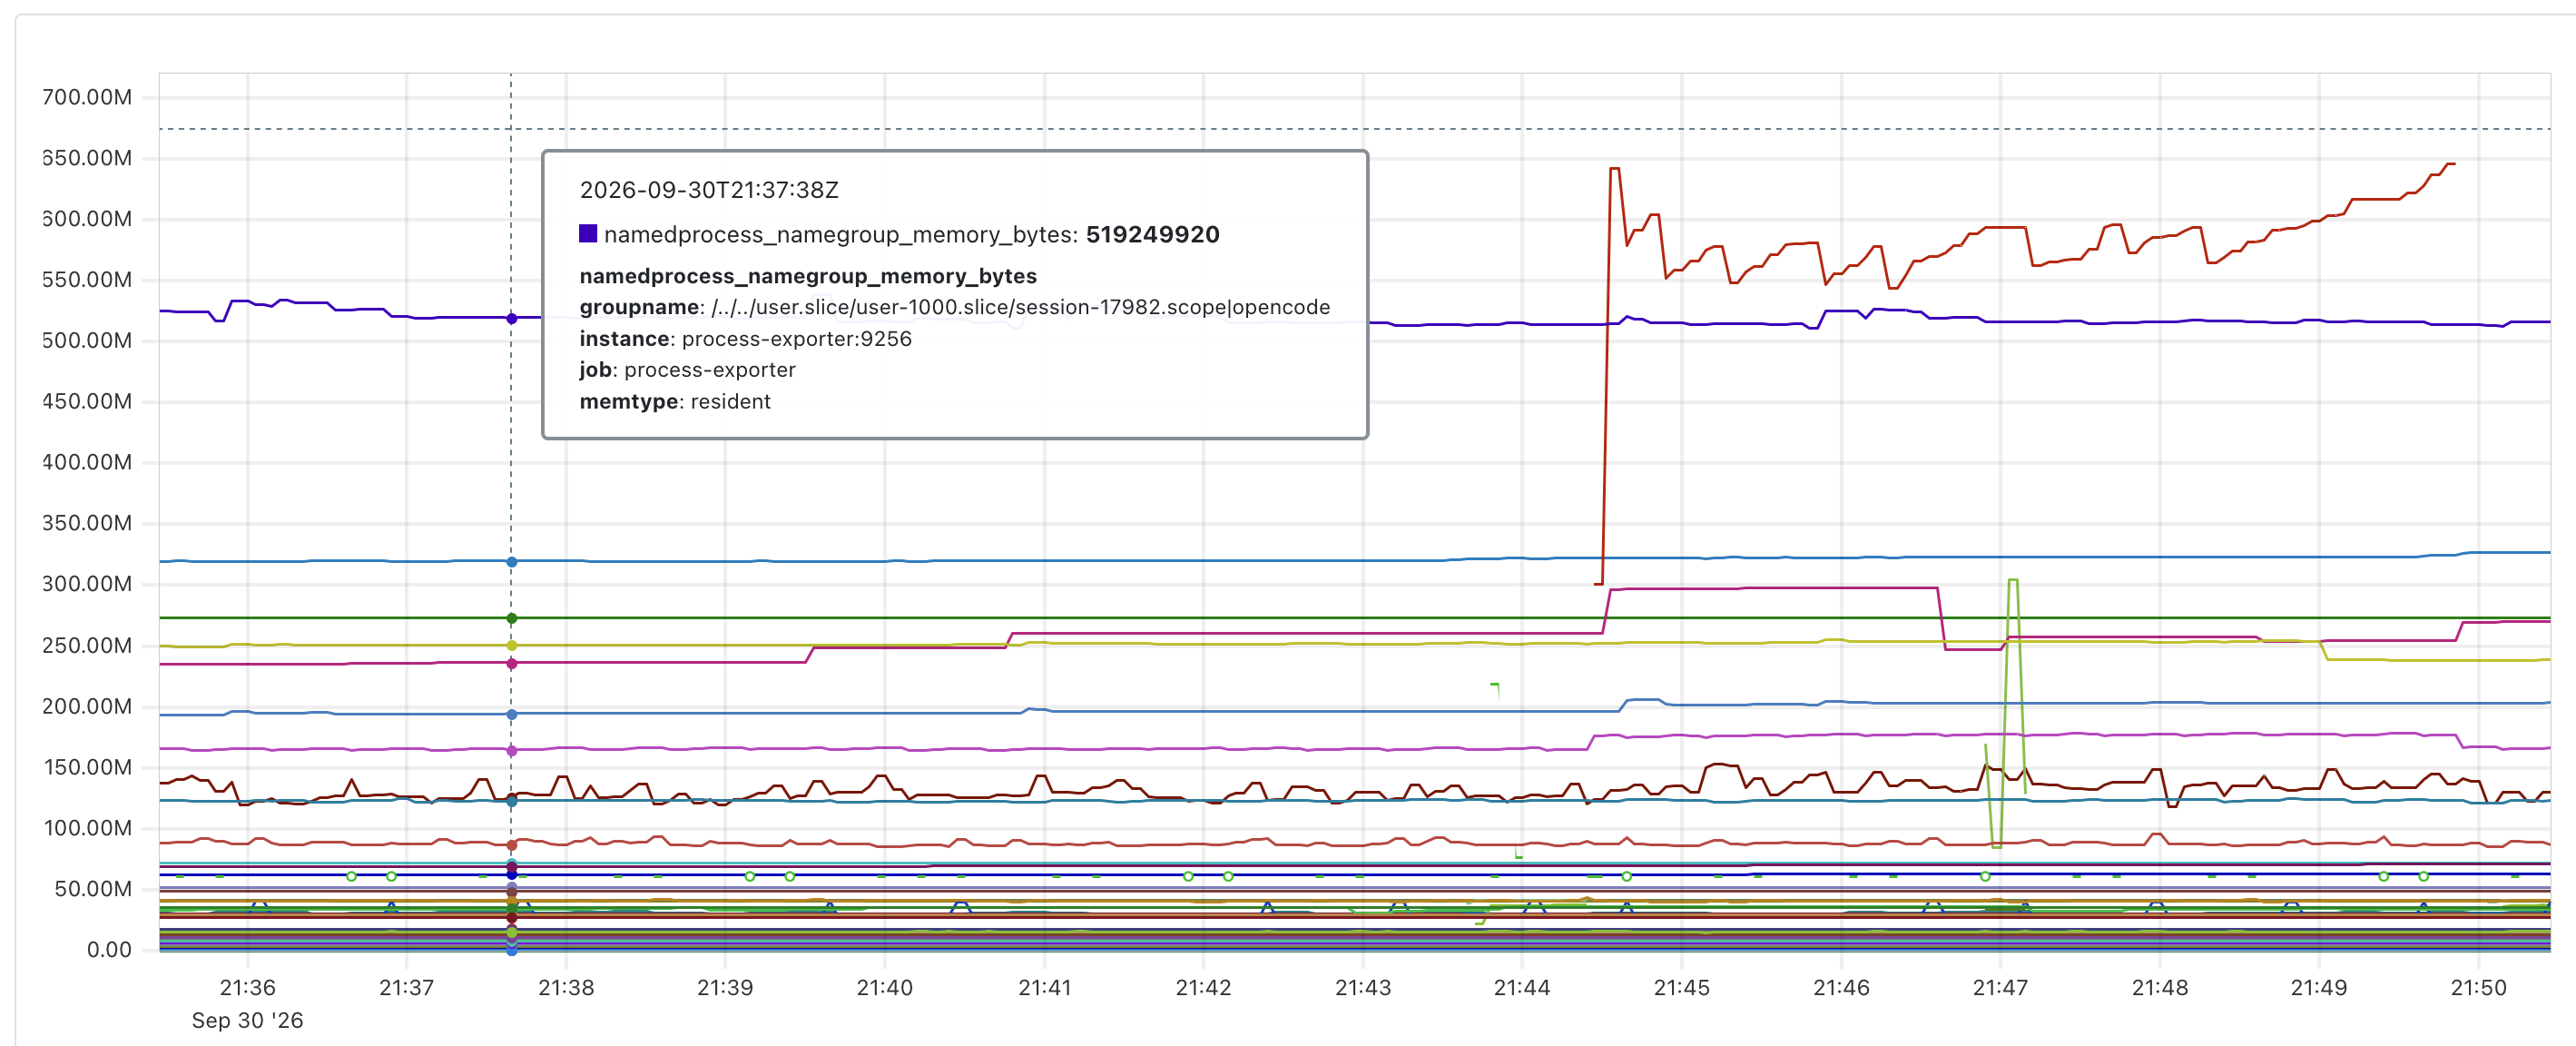This screenshot has width=2576, height=1046.
Task: Click violet data point on hover line near 165M
Action: (x=511, y=750)
